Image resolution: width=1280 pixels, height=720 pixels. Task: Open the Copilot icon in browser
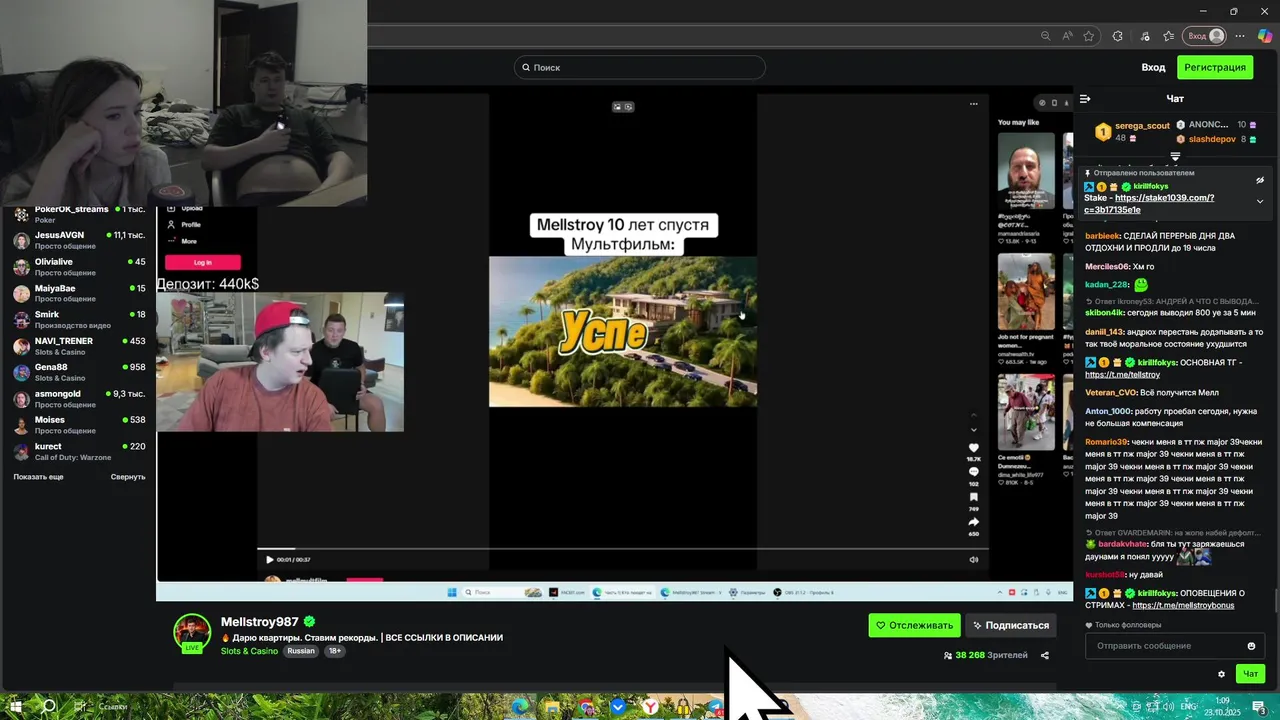point(1264,36)
